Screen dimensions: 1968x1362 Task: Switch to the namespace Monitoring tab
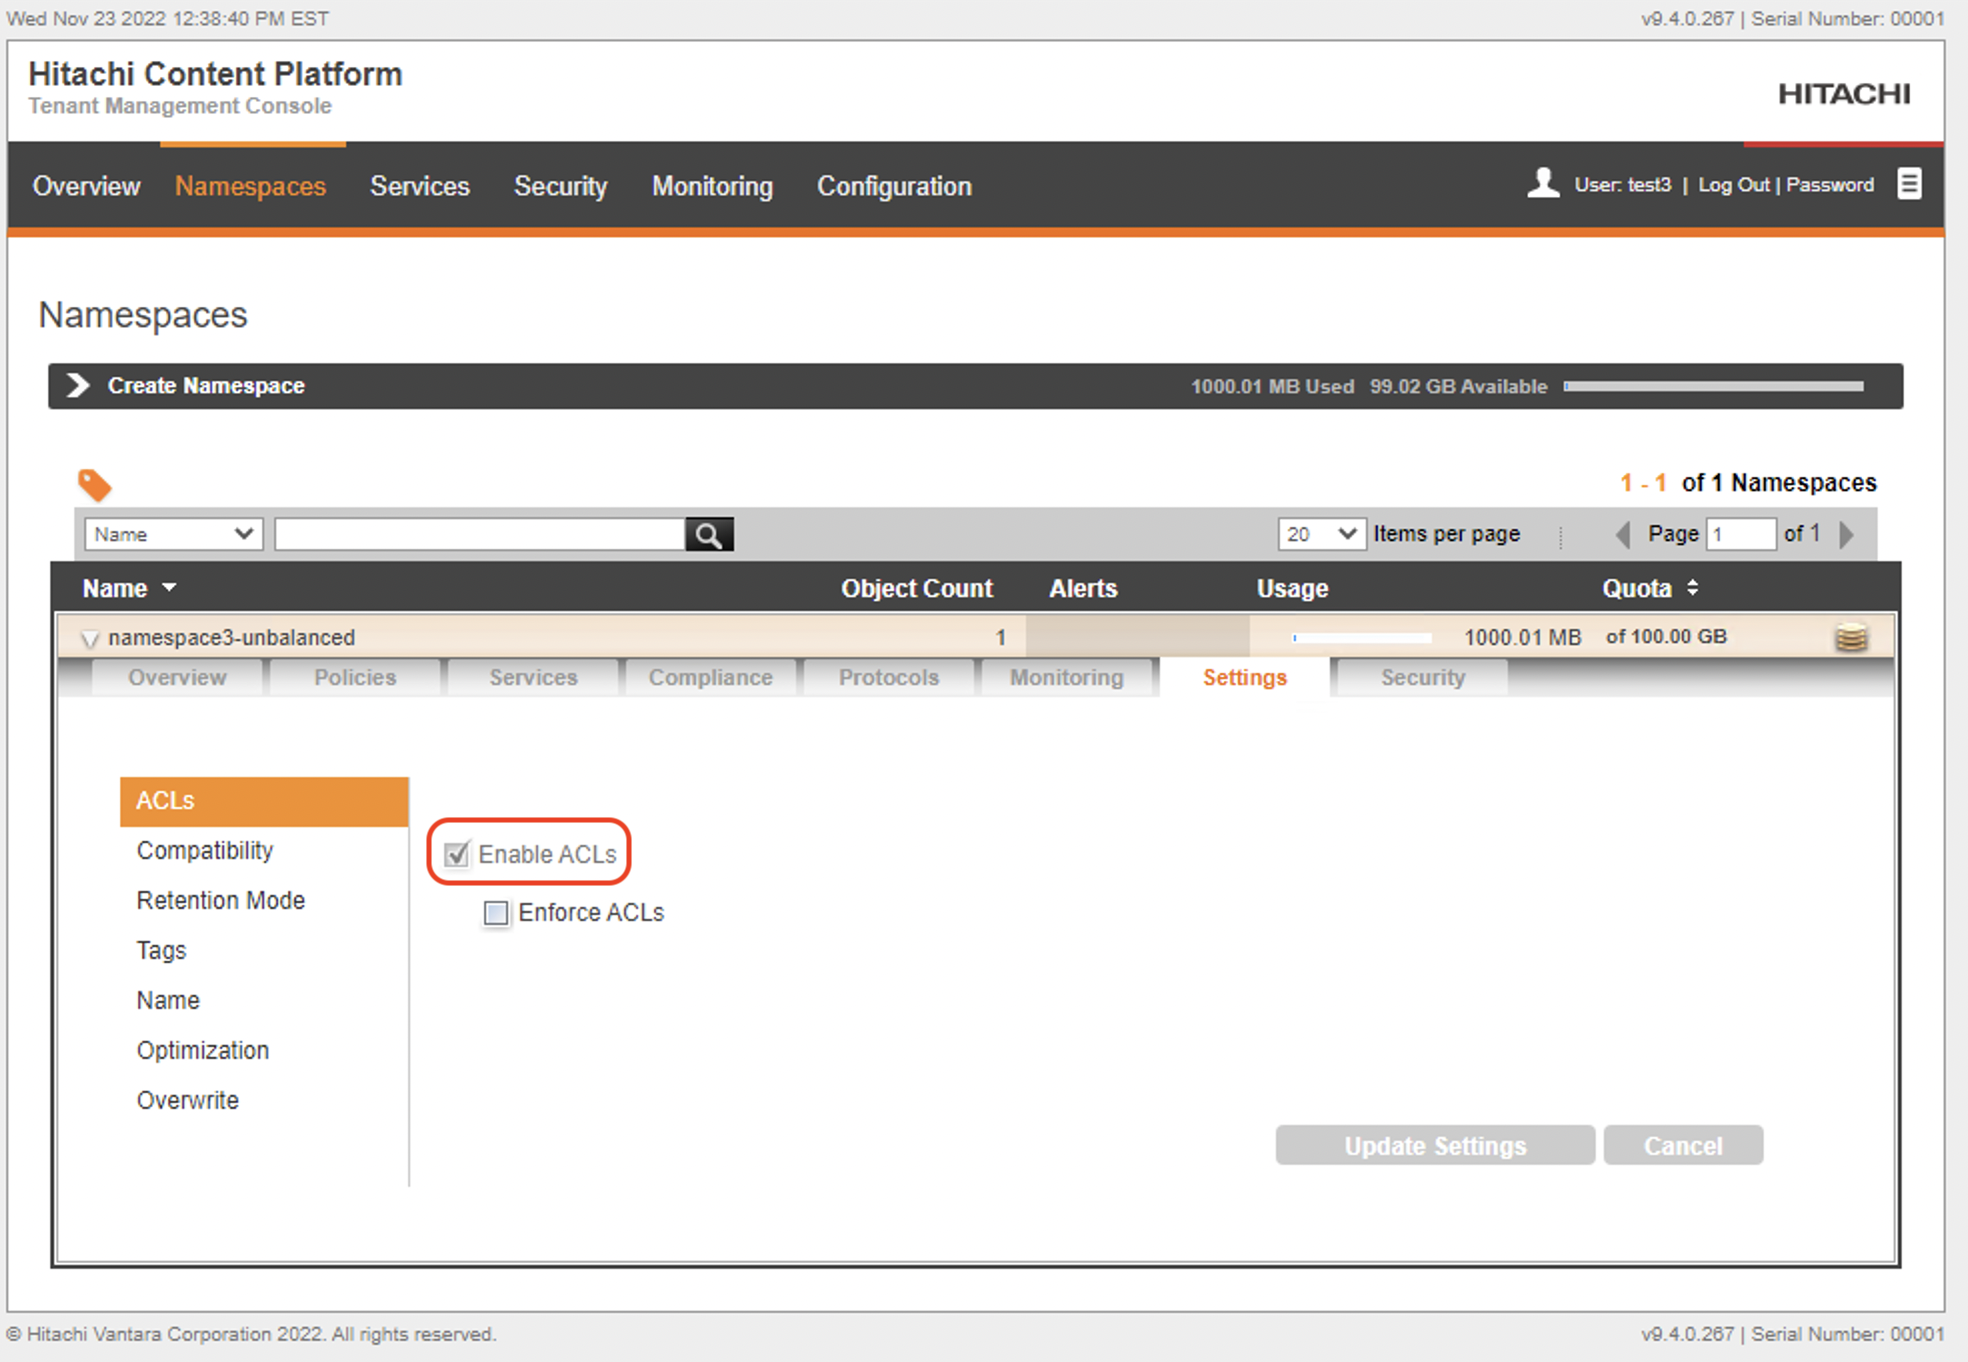1067,677
